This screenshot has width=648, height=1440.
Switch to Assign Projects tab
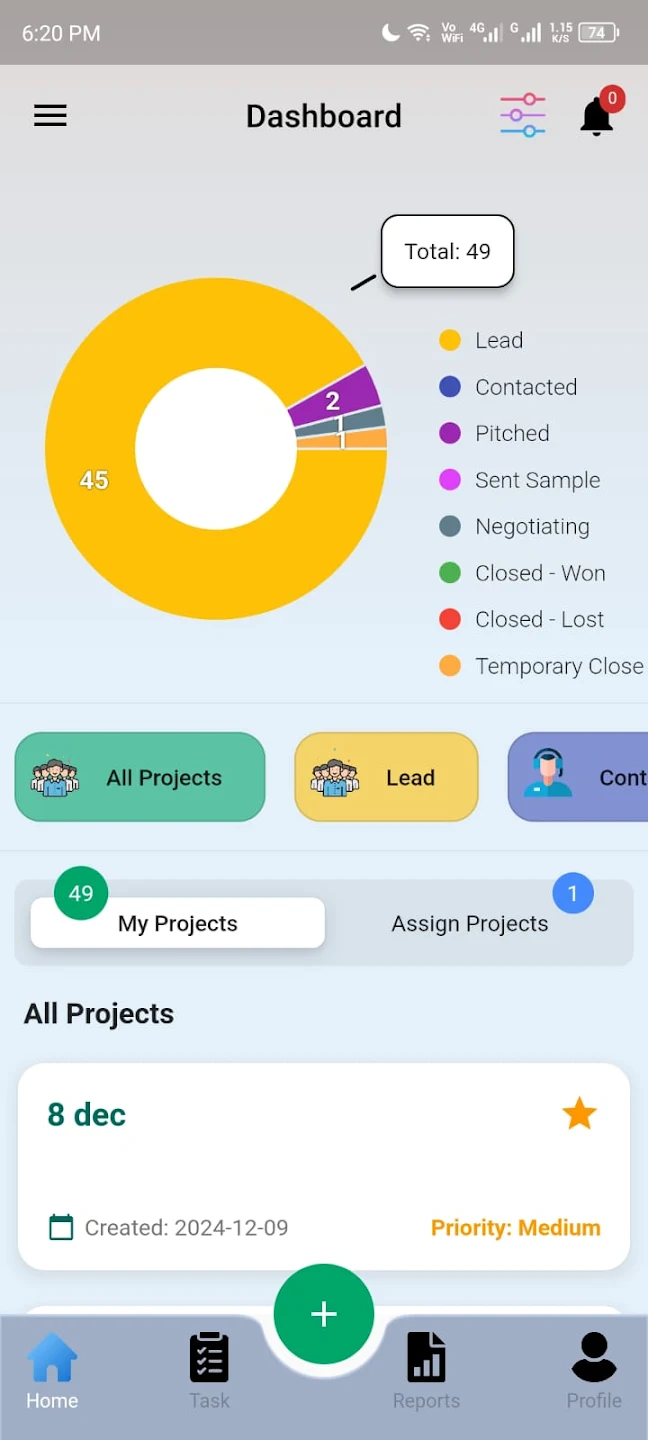[469, 924]
